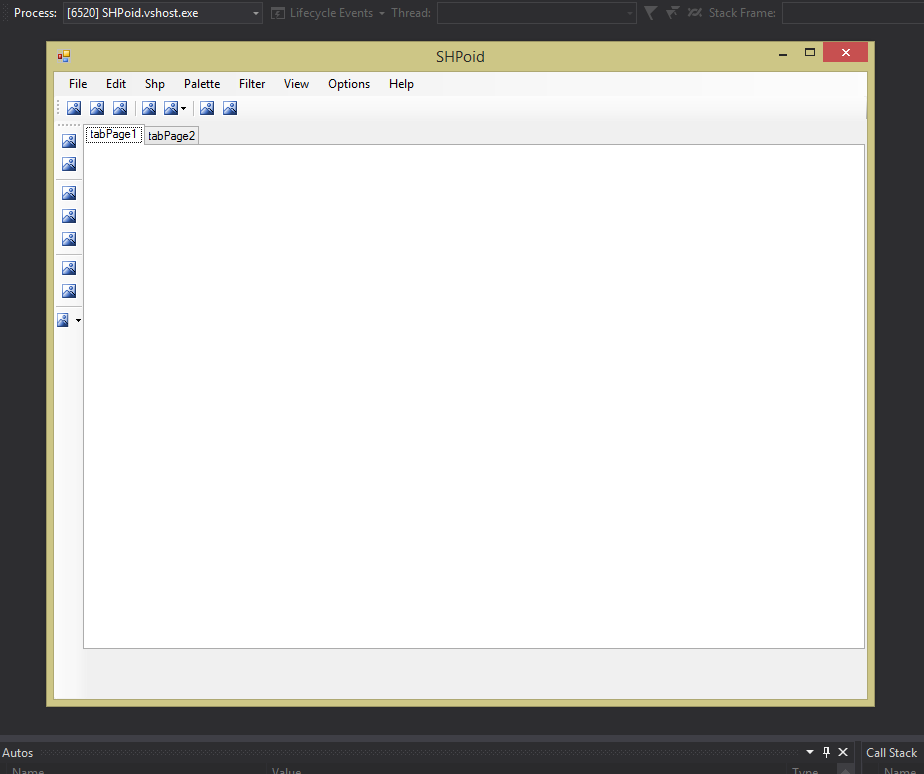Click the last icon in the horizontal toolbar
Viewport: 924px width, 774px height.
pyautogui.click(x=230, y=108)
